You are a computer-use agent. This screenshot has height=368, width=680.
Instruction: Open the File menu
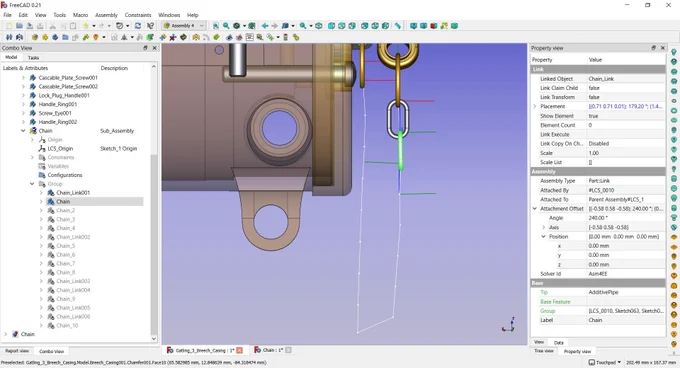(7, 15)
